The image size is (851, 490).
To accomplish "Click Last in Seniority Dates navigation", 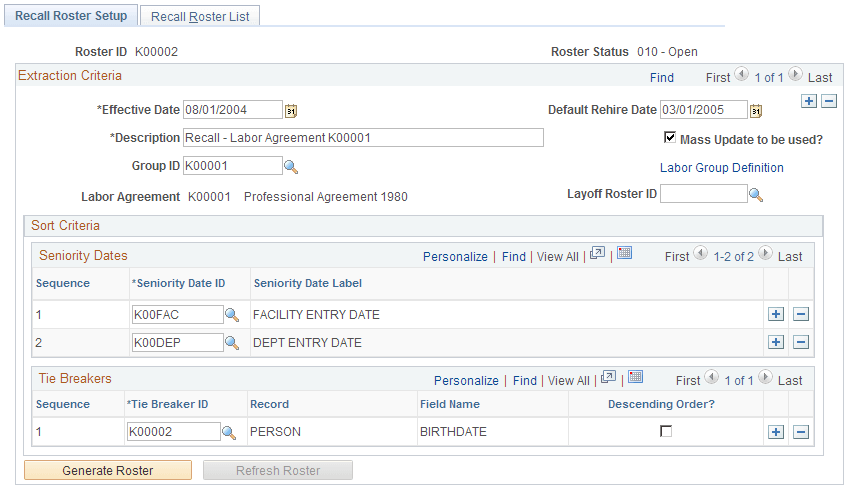I will (x=790, y=257).
